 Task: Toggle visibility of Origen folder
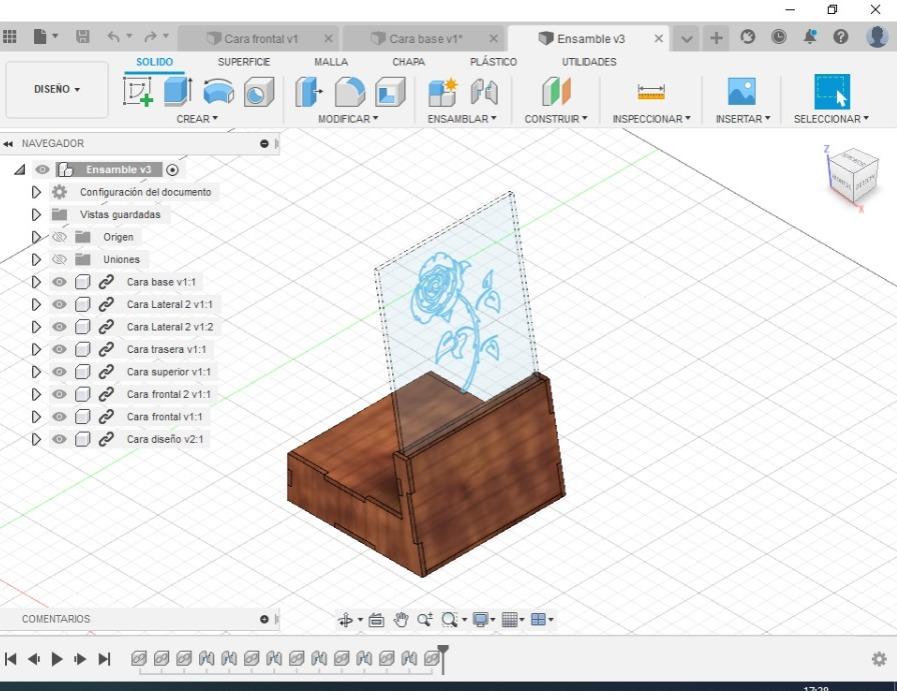pyautogui.click(x=59, y=237)
